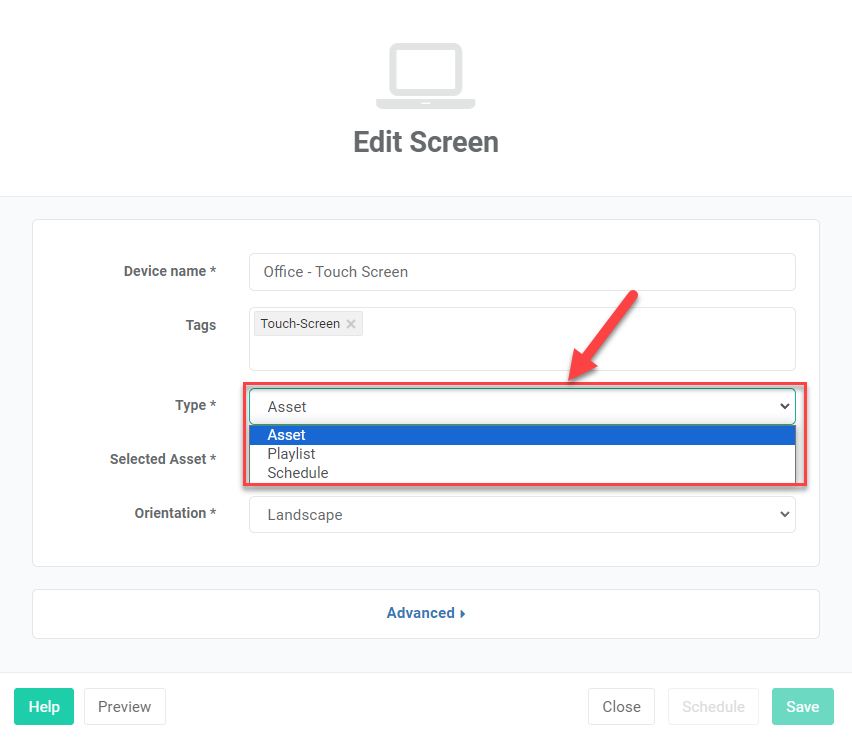Screen dimensions: 852x738
Task: Click the disabled Schedule button in footer
Action: pyautogui.click(x=713, y=706)
